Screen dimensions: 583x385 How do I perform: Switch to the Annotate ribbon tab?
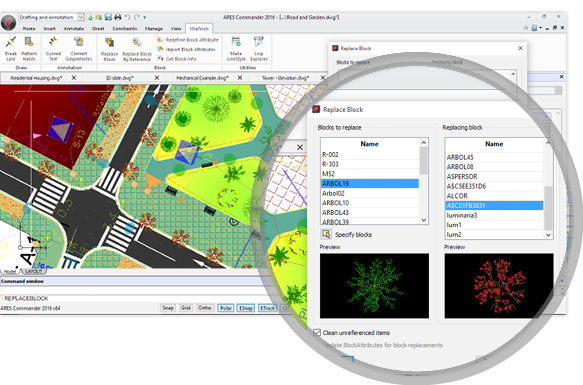coord(74,29)
